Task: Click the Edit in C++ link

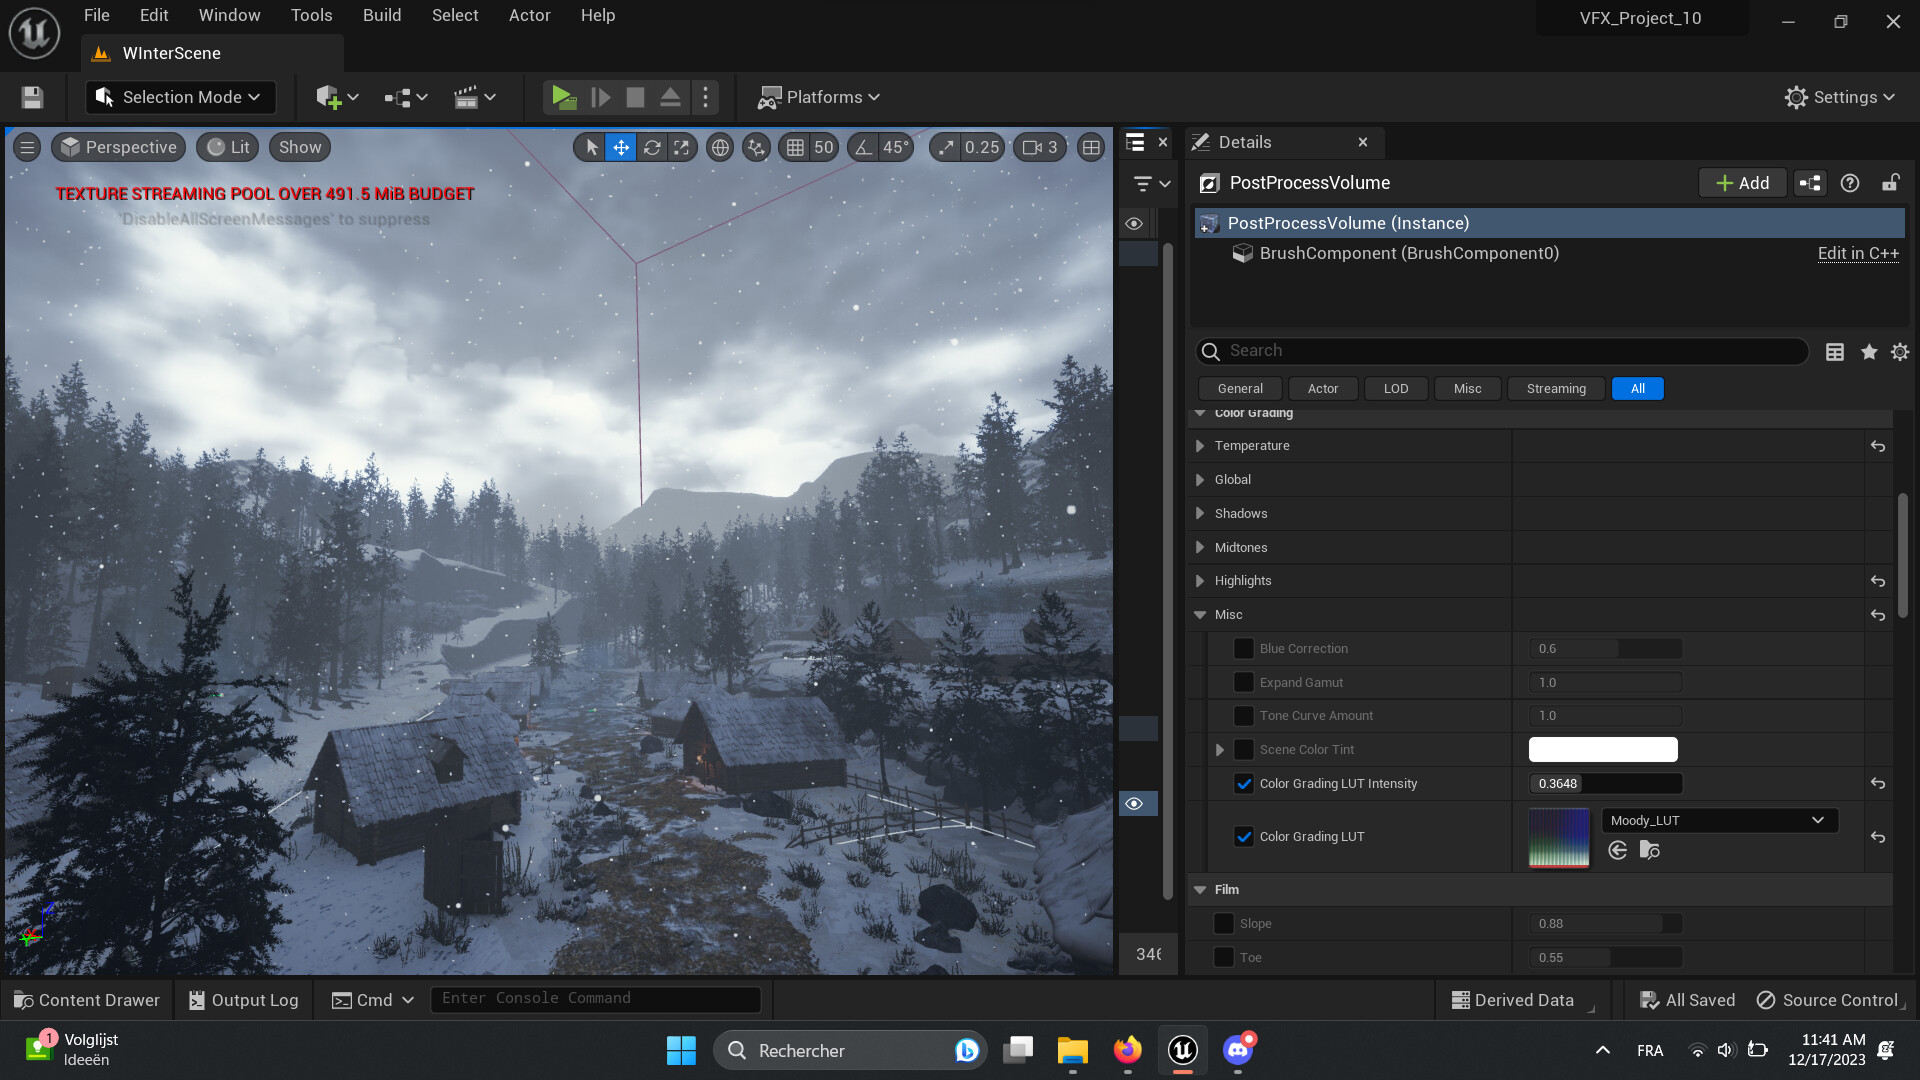Action: [1858, 253]
